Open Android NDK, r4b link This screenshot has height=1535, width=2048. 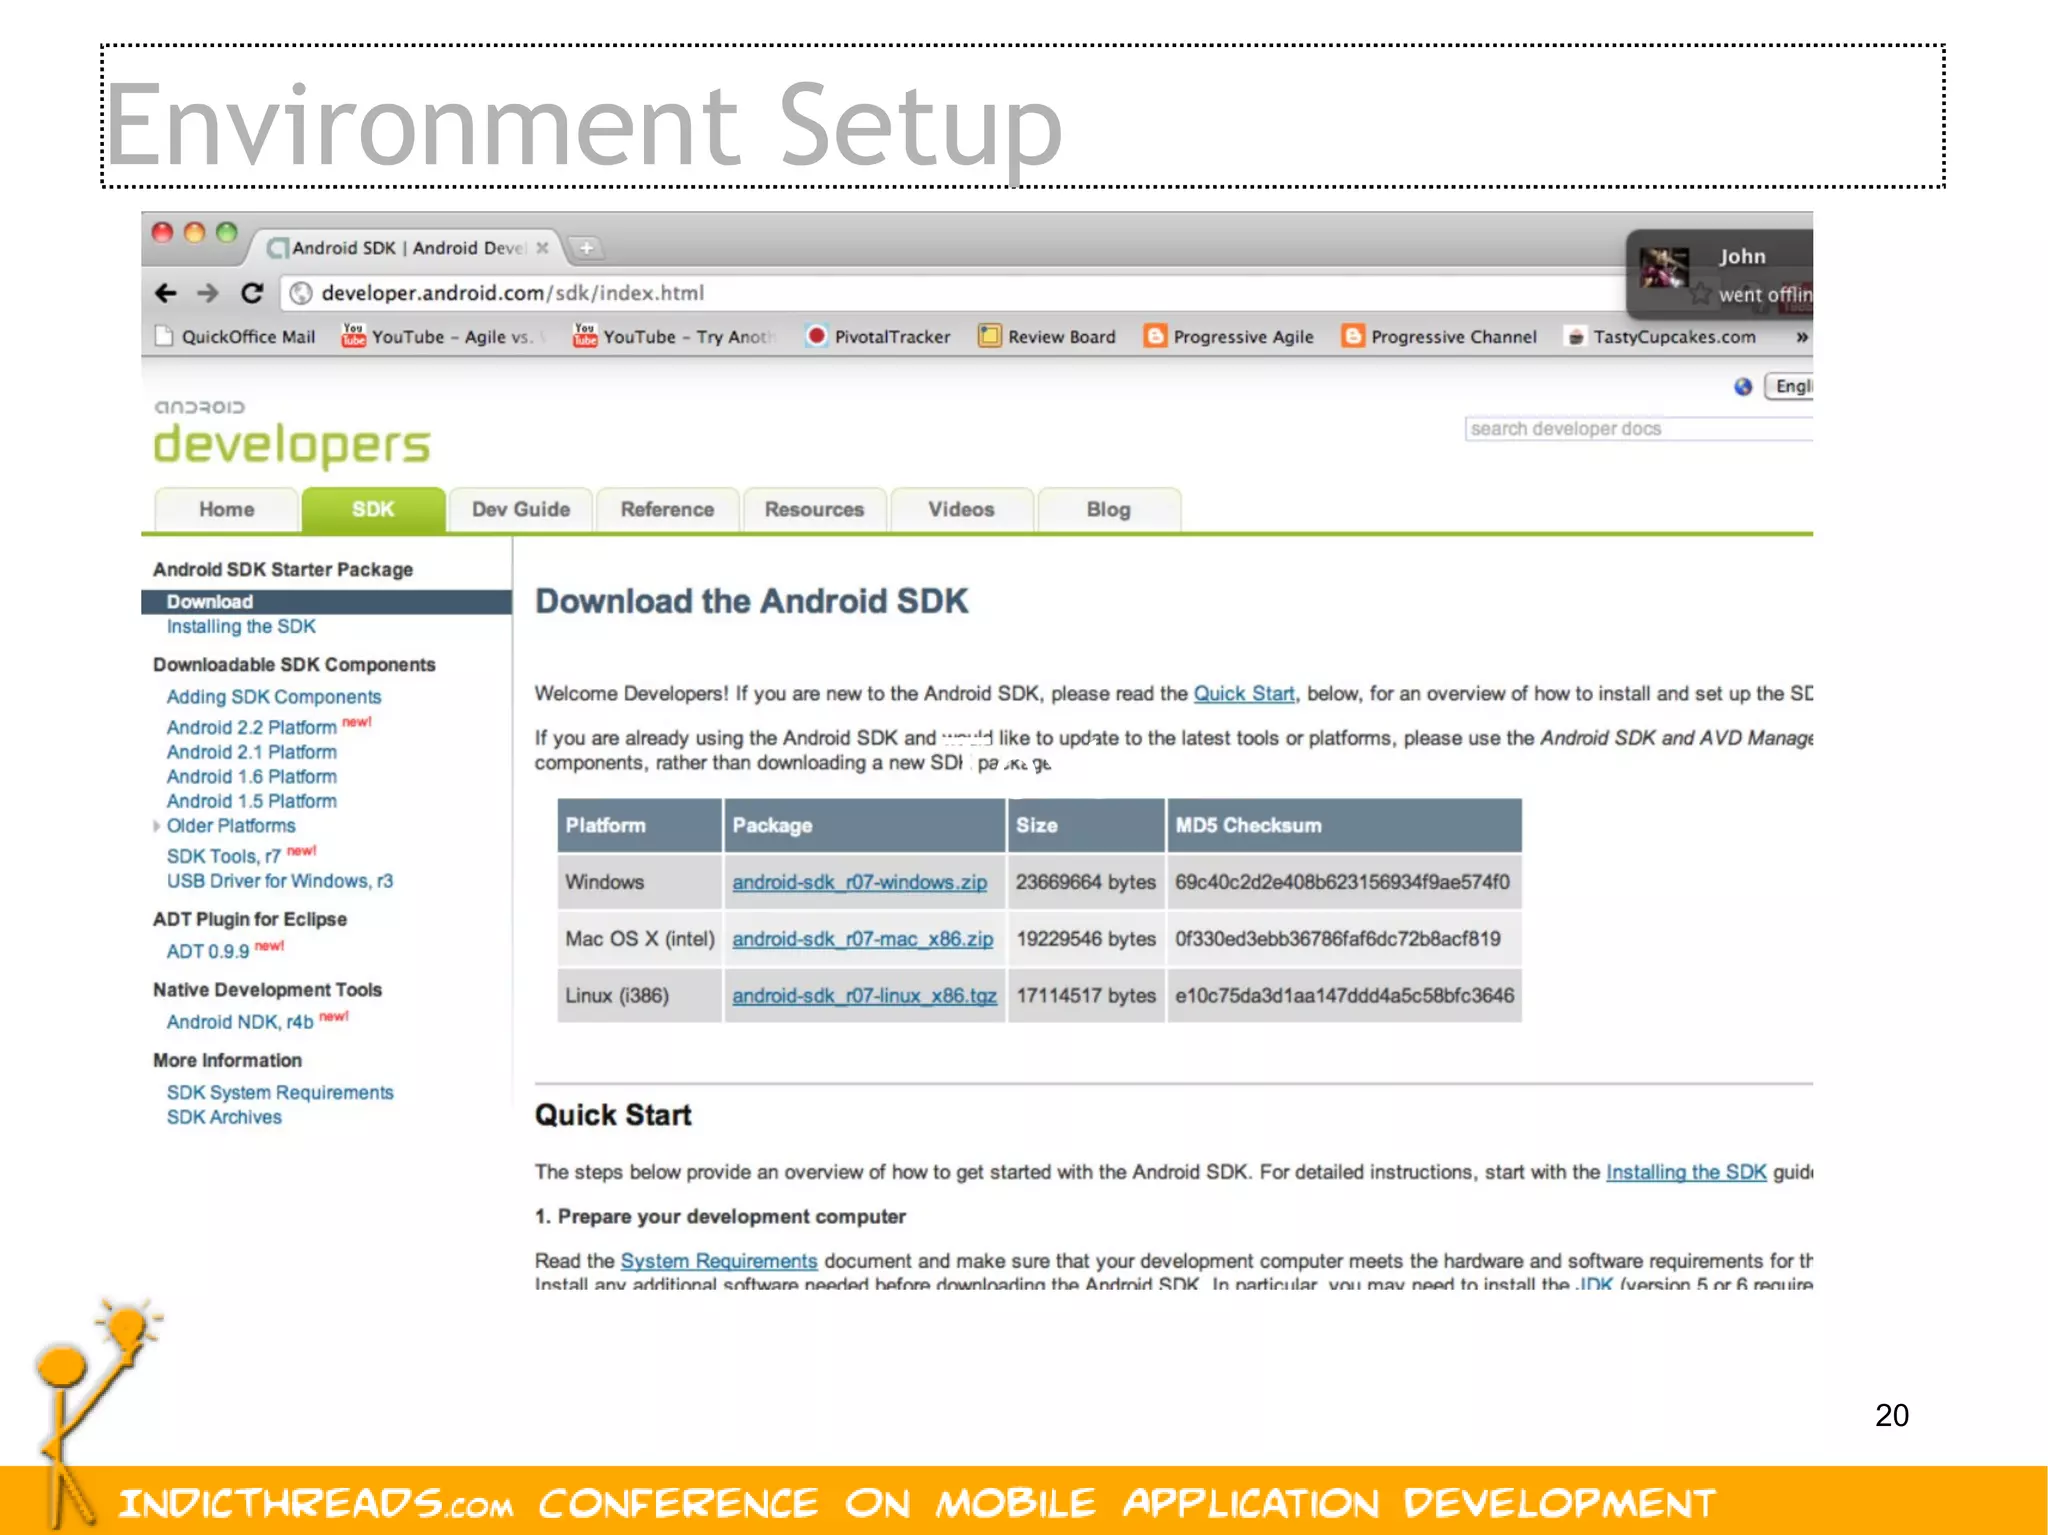[240, 1022]
